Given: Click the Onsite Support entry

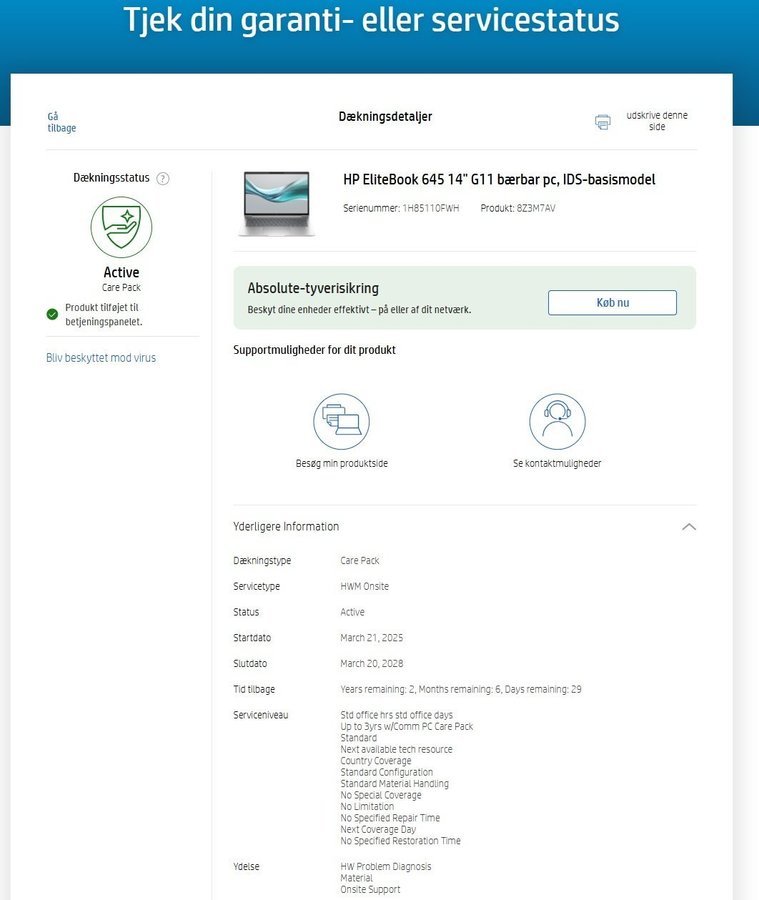Looking at the screenshot, I should [x=370, y=890].
